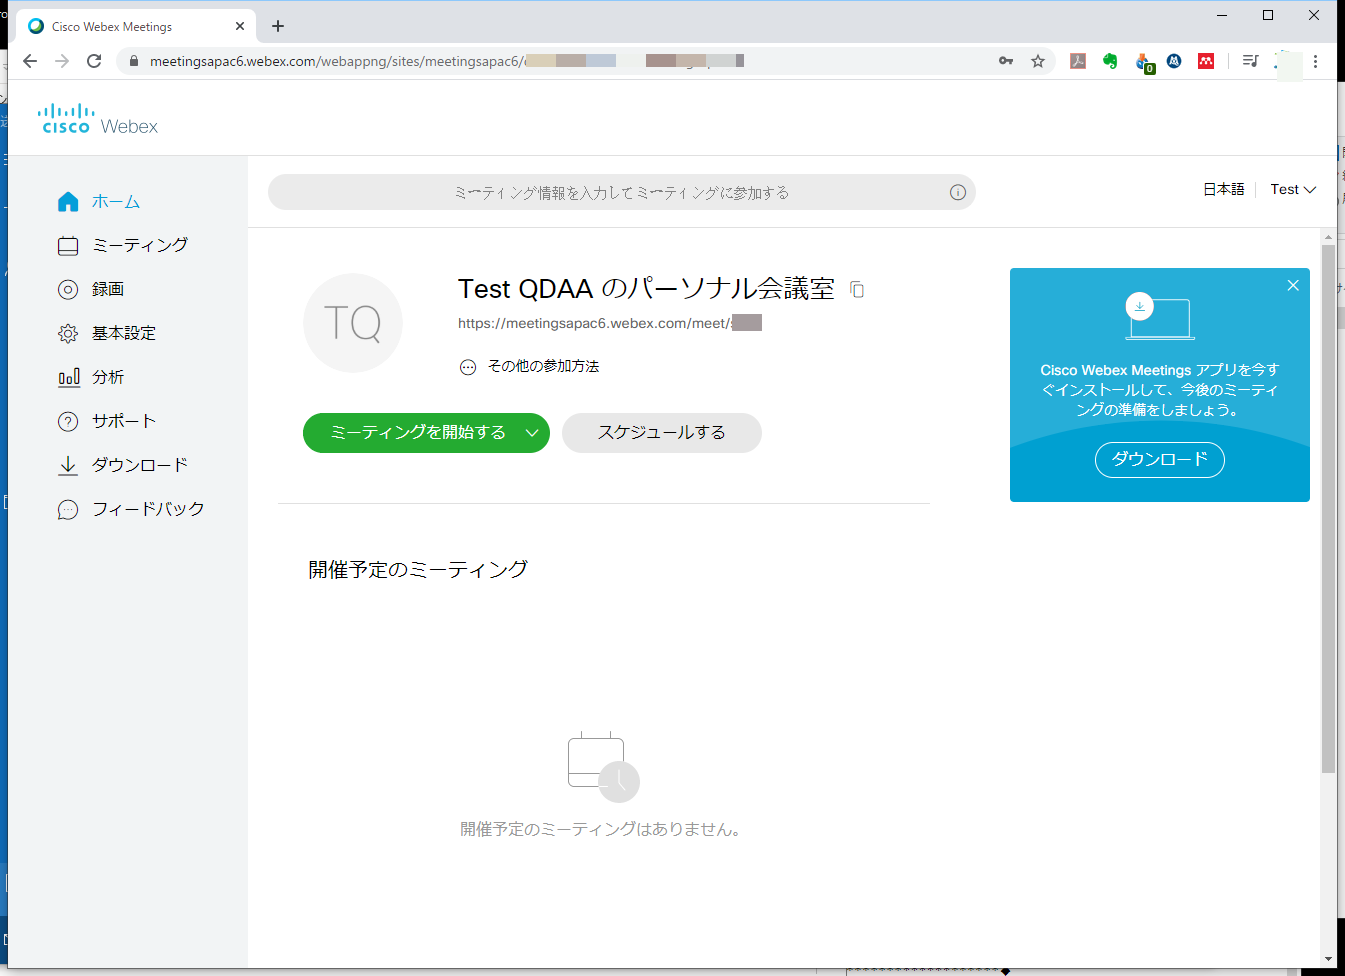Viewport: 1345px width, 976px height.
Task: Click the personal room meet URL
Action: [610, 323]
